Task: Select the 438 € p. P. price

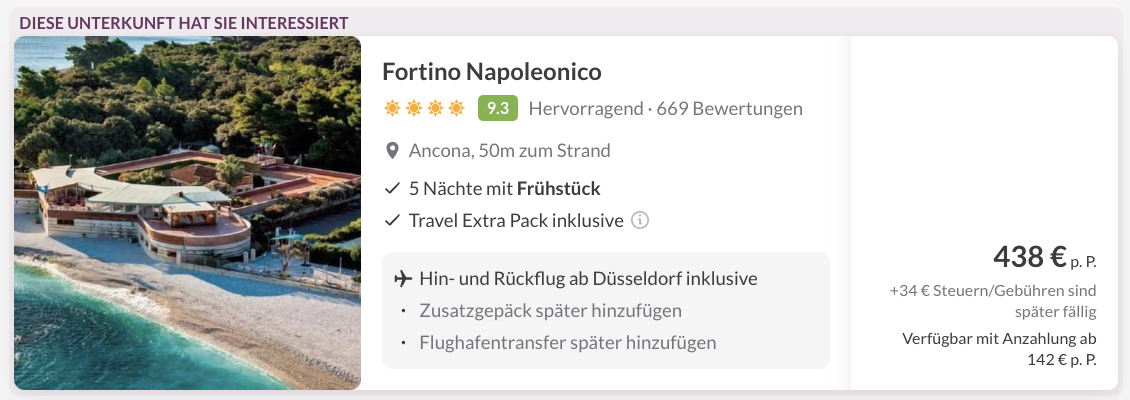Action: click(1045, 257)
